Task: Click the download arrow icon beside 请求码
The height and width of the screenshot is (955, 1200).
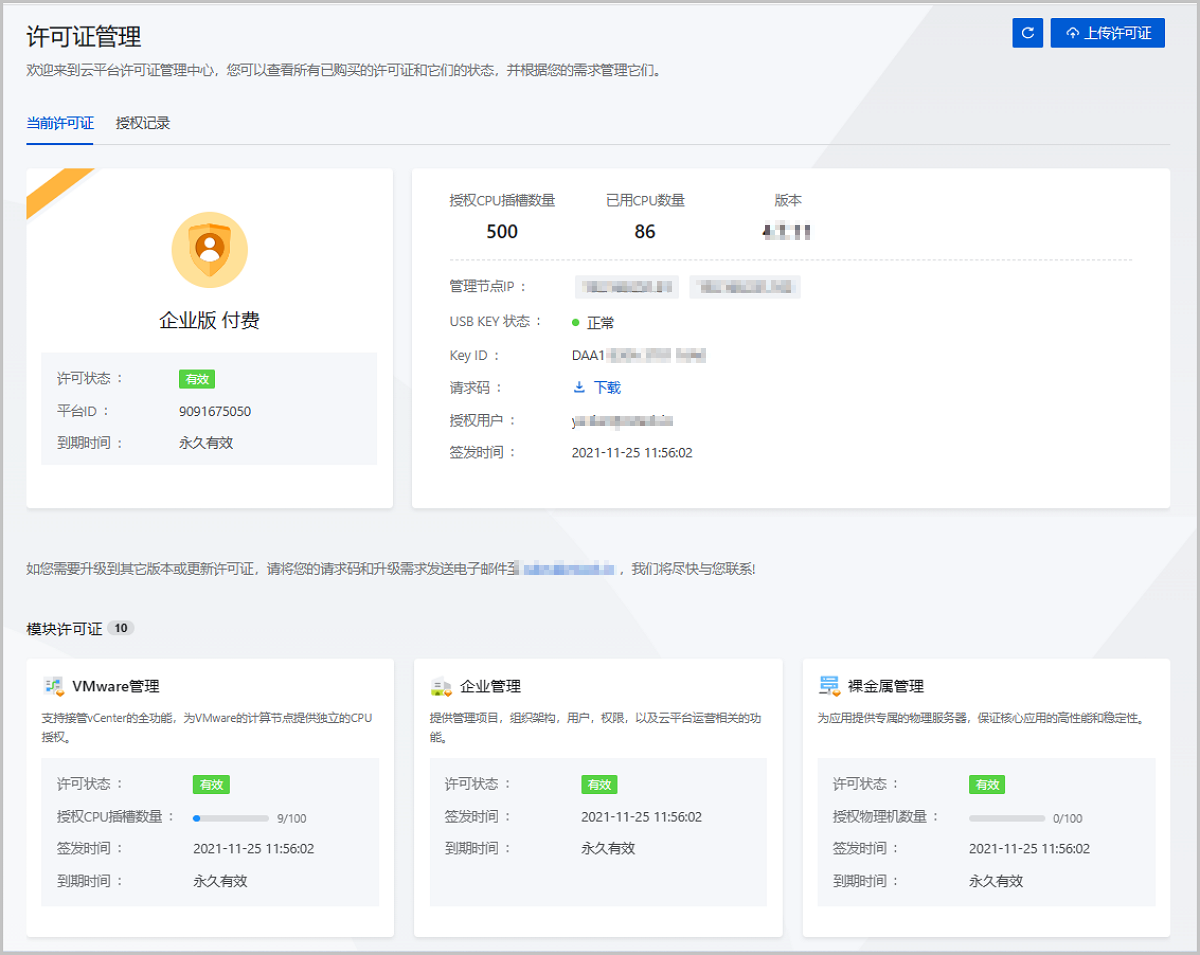Action: coord(579,387)
